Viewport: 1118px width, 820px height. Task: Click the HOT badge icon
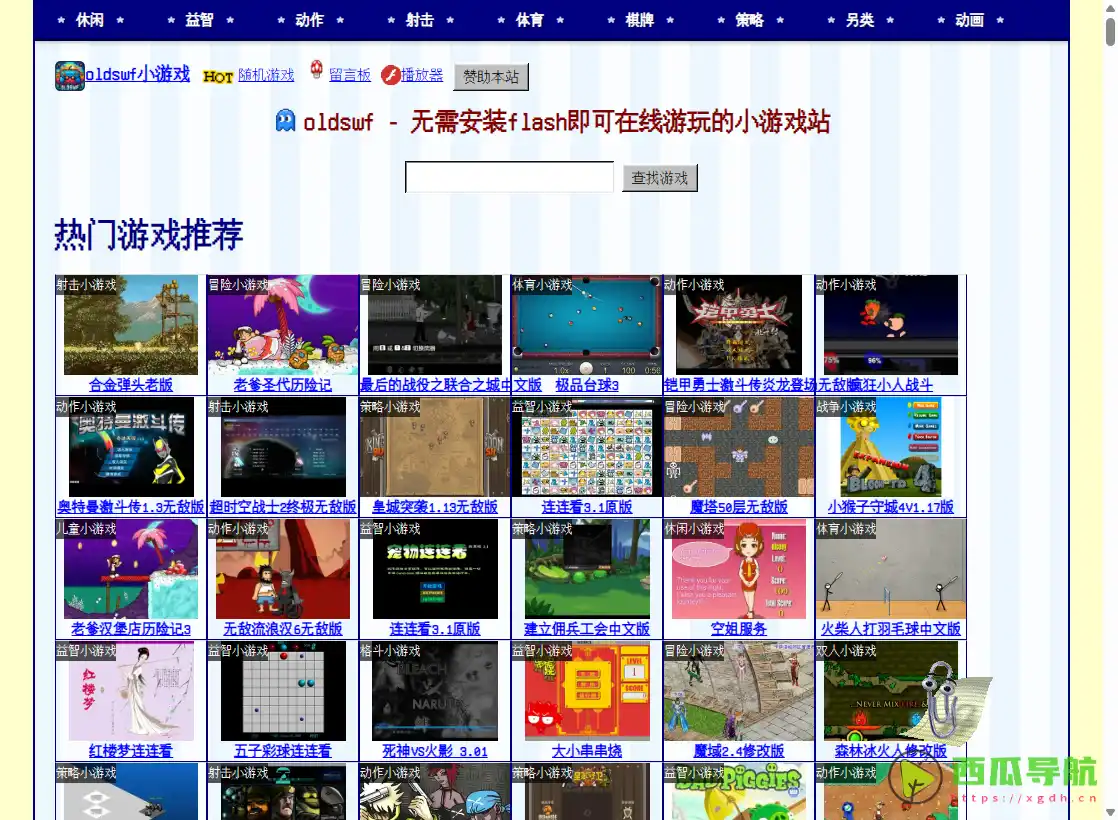pos(217,76)
